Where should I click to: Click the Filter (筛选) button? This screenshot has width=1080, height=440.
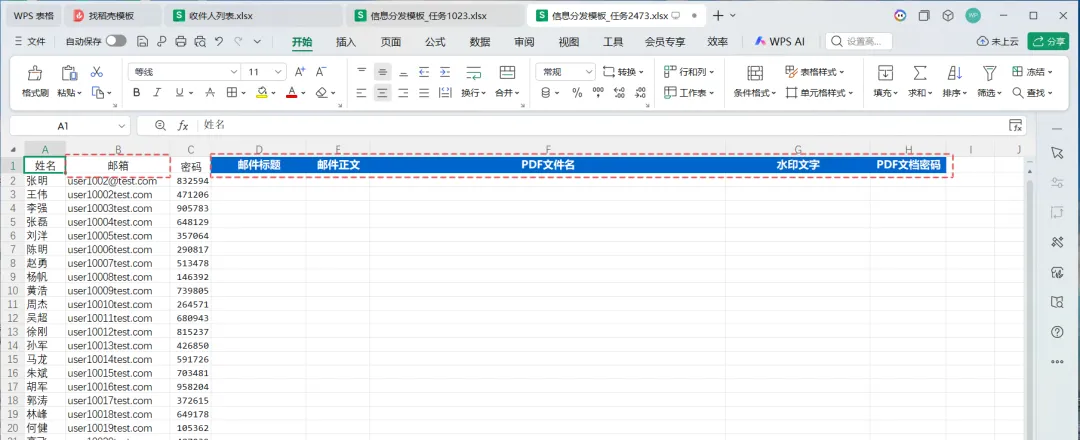pos(990,81)
